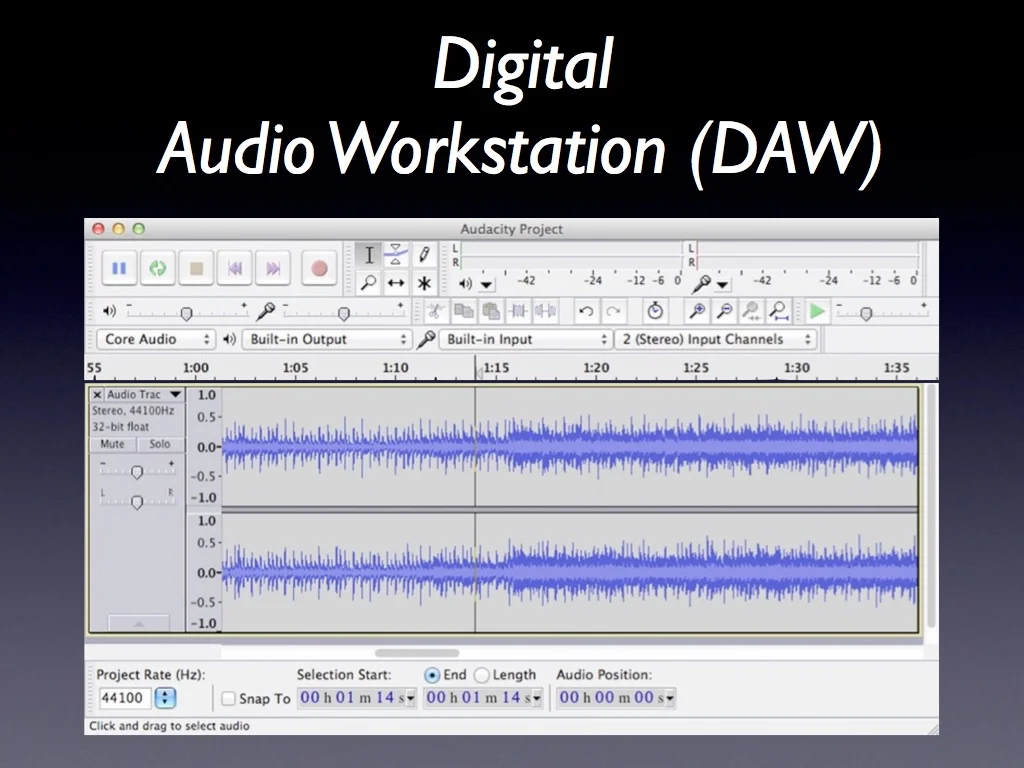
Task: Click the output level meter bar
Action: click(571, 255)
